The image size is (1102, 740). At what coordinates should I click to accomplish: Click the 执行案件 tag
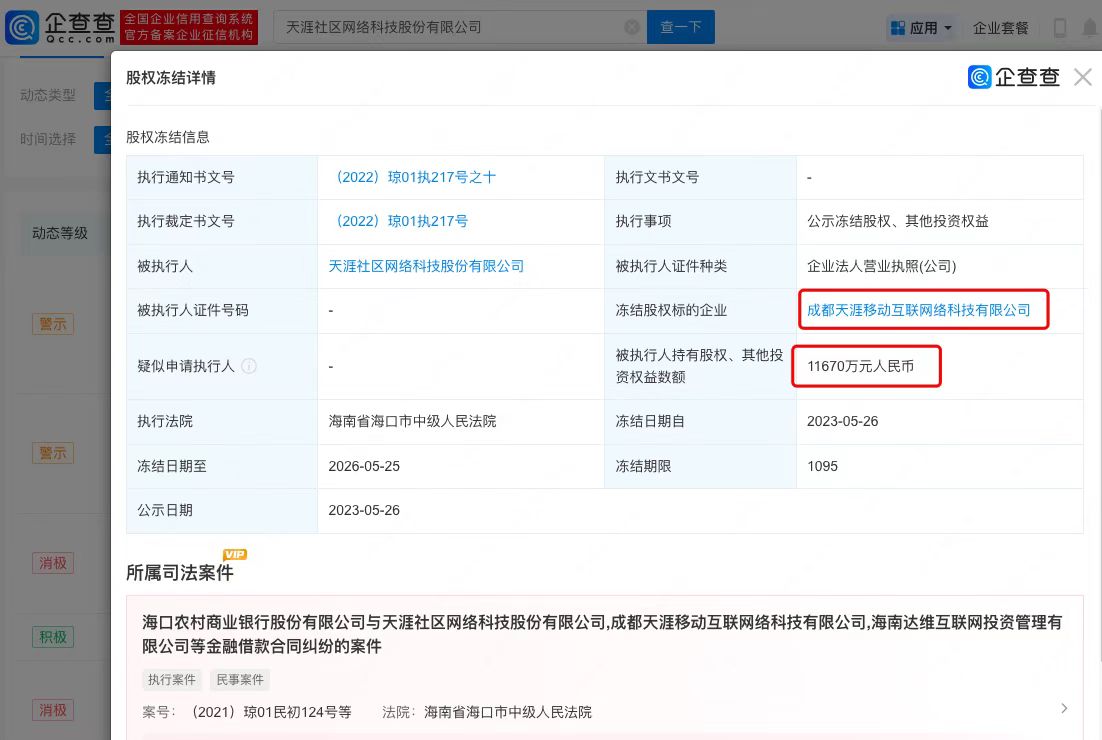(x=171, y=680)
